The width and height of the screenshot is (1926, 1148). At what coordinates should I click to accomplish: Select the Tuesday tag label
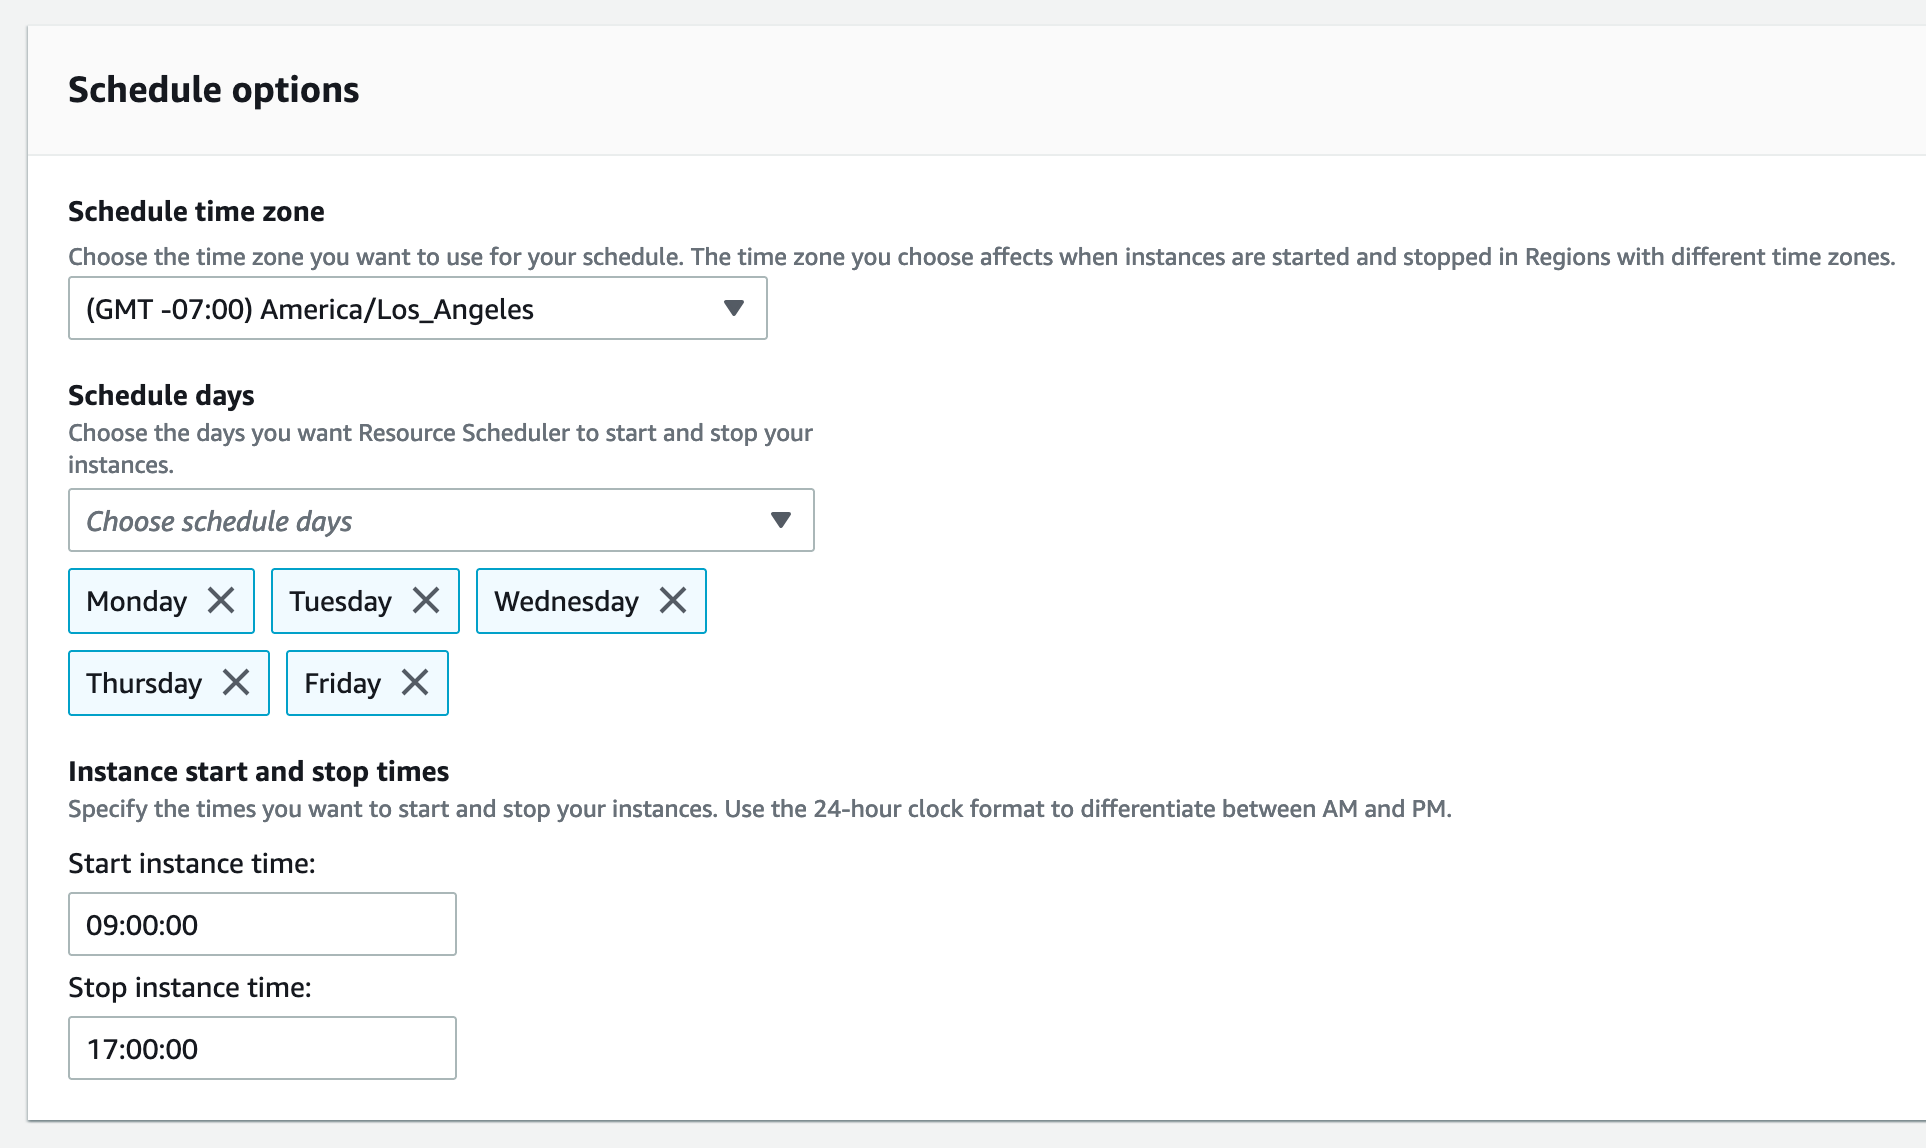coord(340,601)
